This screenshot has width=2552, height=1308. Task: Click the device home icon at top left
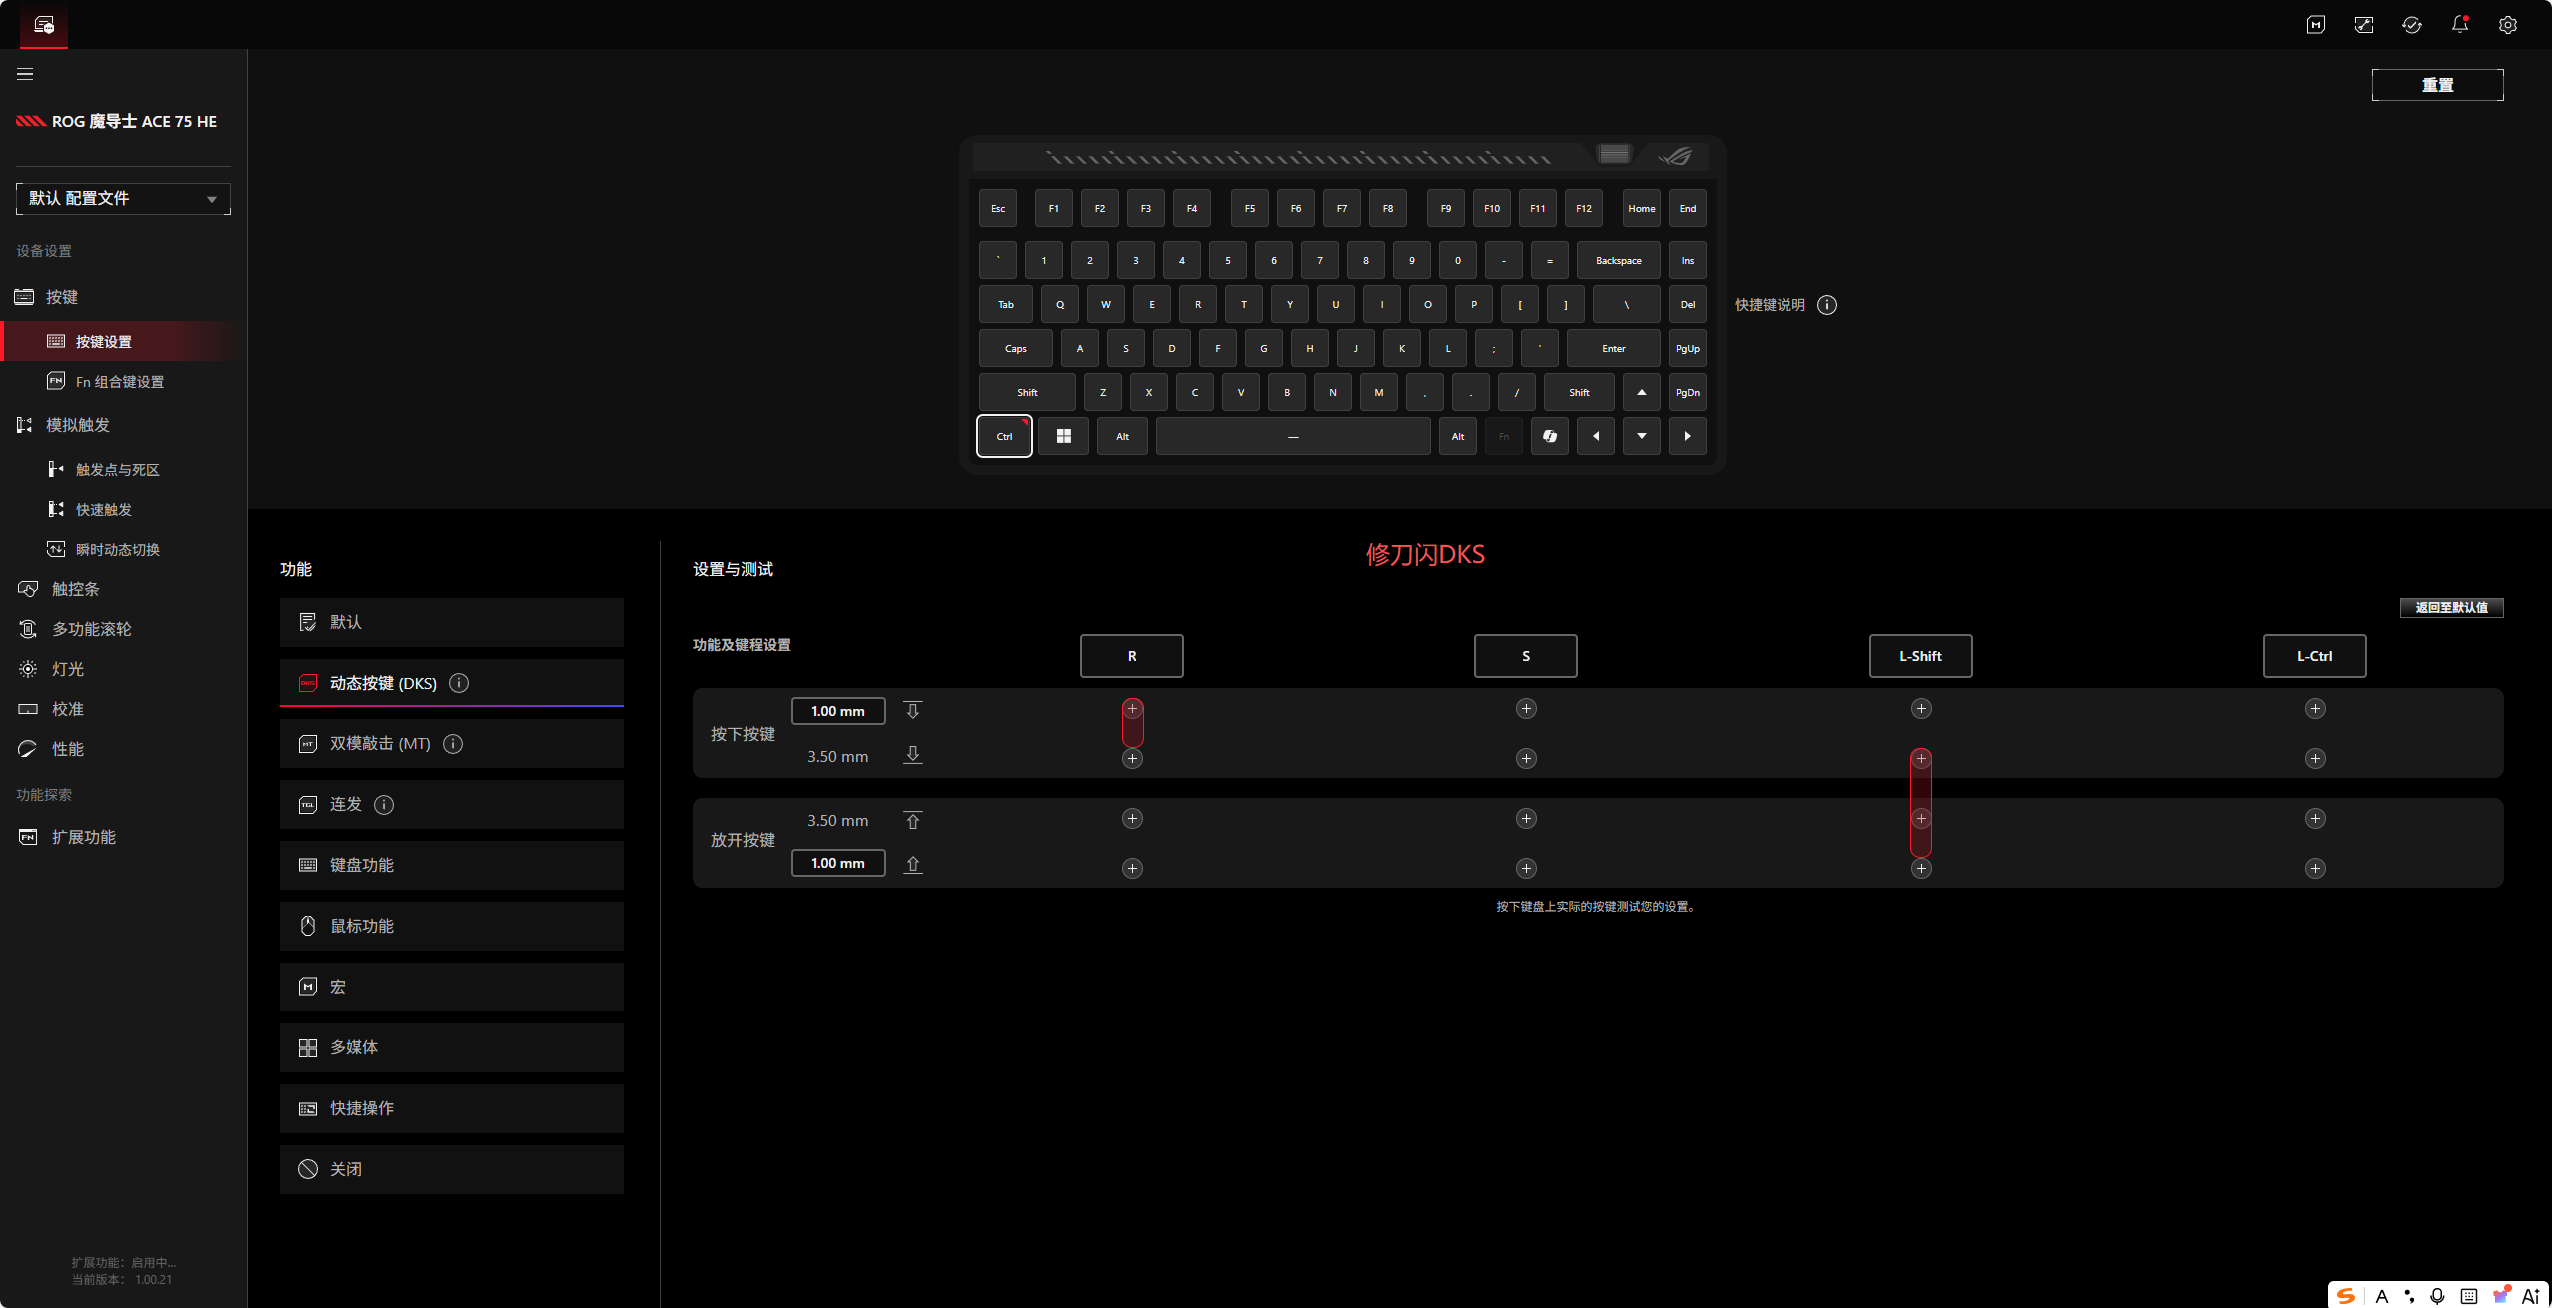pyautogui.click(x=44, y=25)
